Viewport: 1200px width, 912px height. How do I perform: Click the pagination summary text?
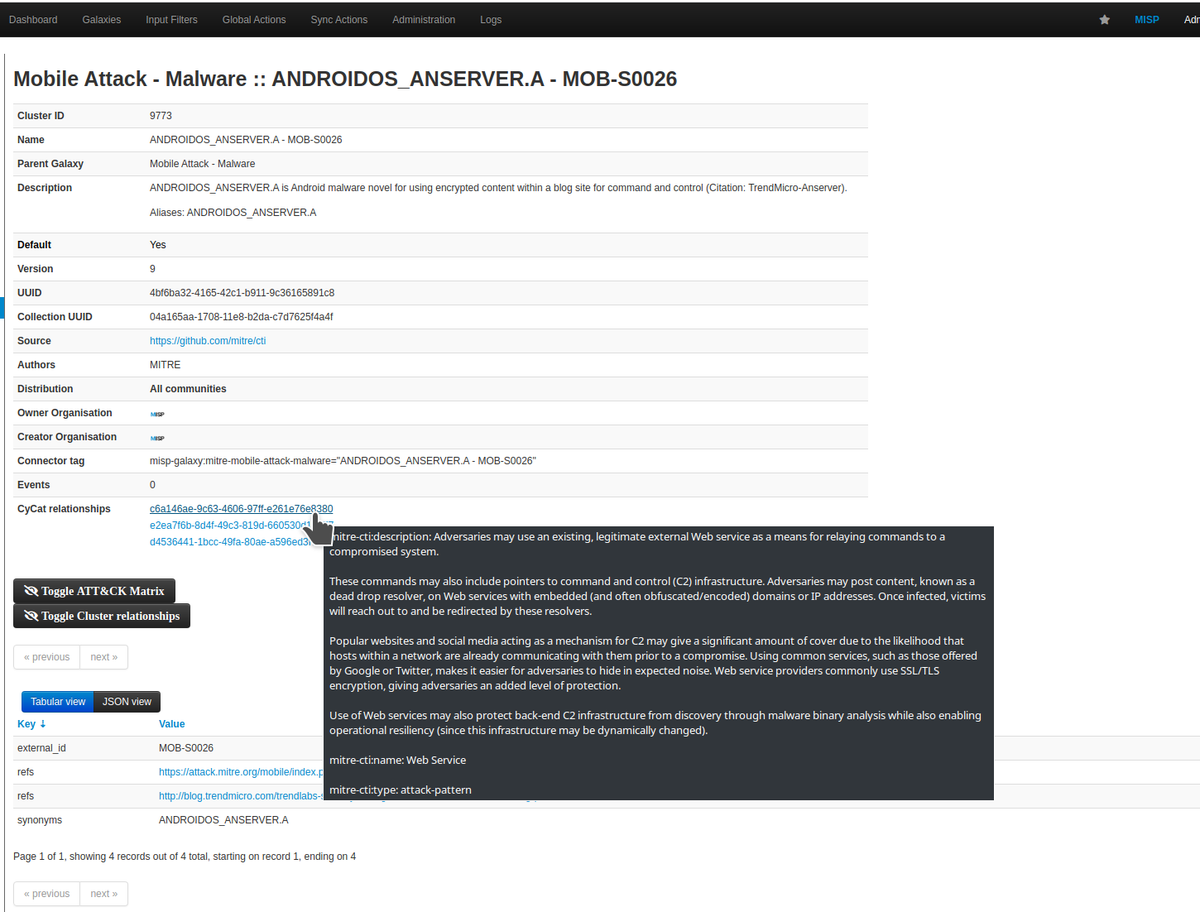[185, 857]
